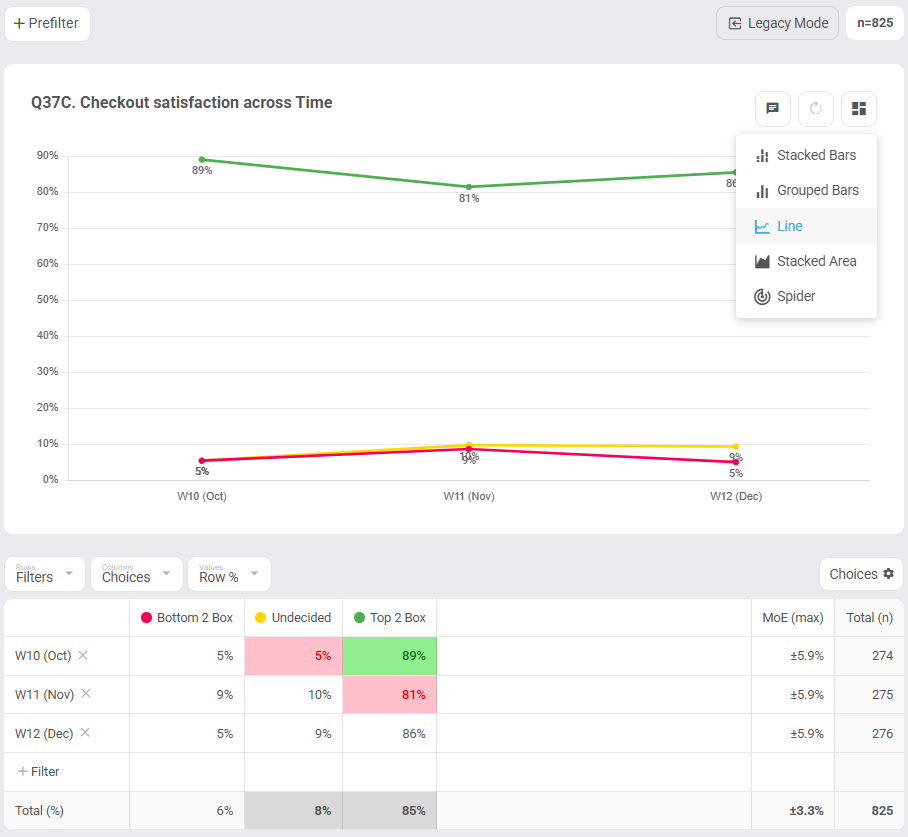Choose the Spider chart option
The height and width of the screenshot is (837, 908).
(x=806, y=297)
